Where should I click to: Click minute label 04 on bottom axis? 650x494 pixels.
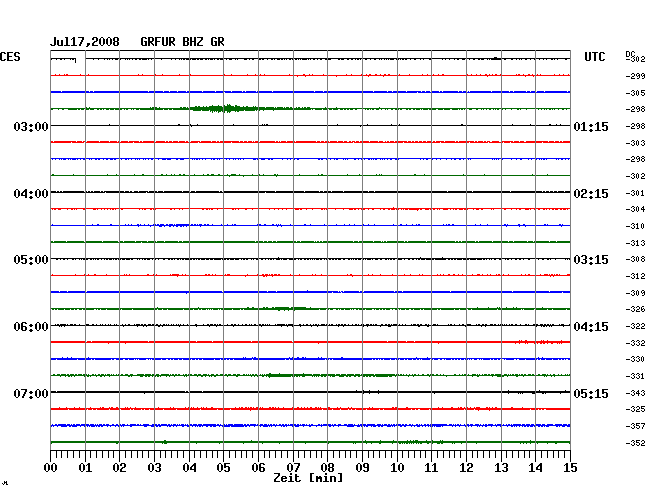pyautogui.click(x=189, y=468)
